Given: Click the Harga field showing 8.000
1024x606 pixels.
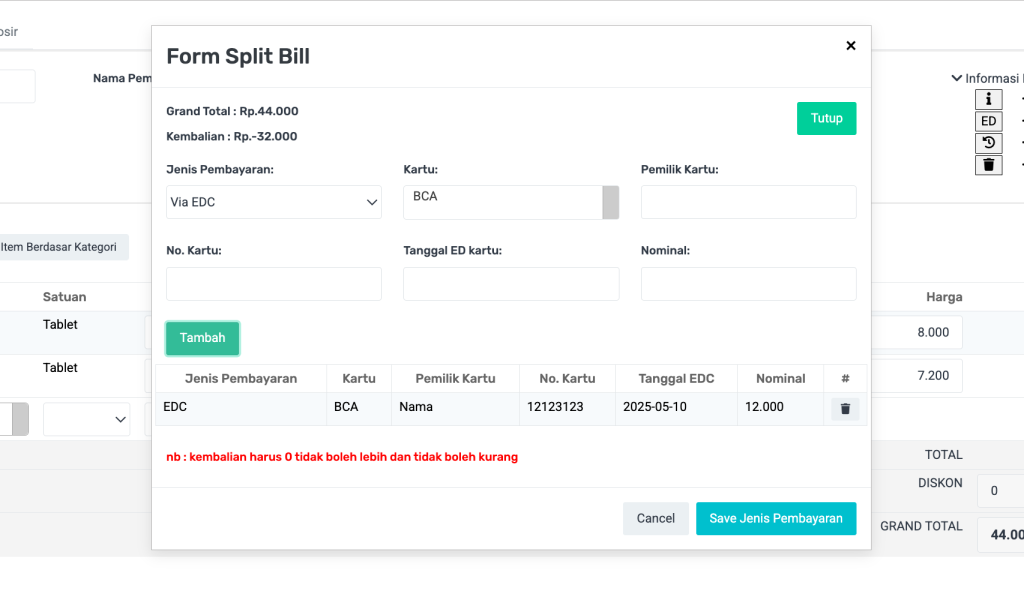Looking at the screenshot, I should point(917,332).
